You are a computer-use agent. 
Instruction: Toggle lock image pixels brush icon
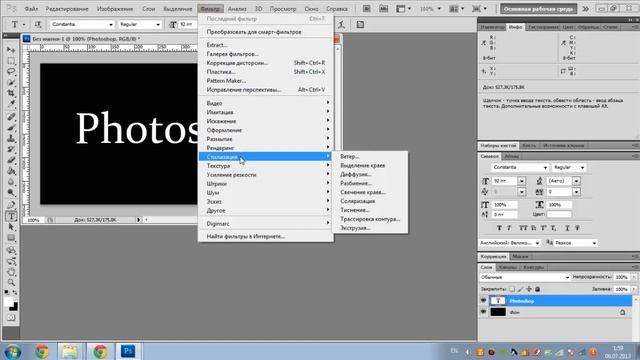(x=520, y=289)
